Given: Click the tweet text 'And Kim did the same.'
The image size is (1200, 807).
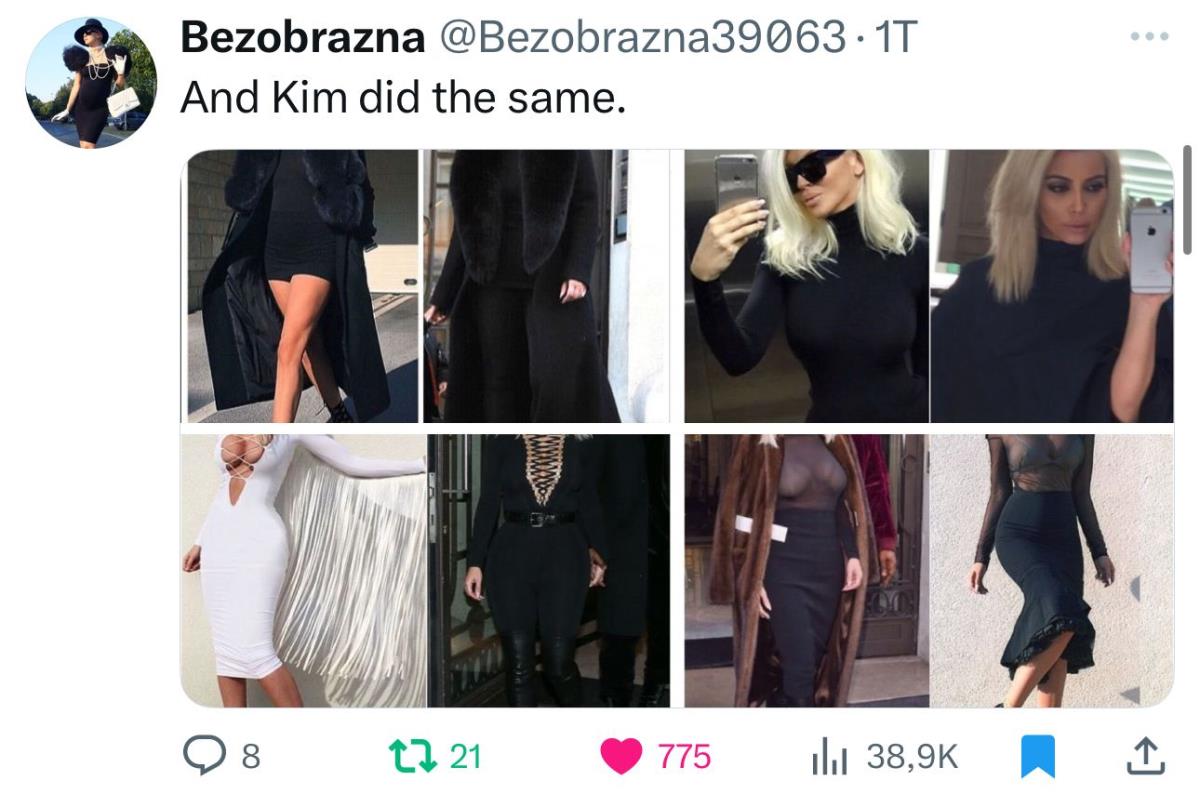Looking at the screenshot, I should (403, 100).
